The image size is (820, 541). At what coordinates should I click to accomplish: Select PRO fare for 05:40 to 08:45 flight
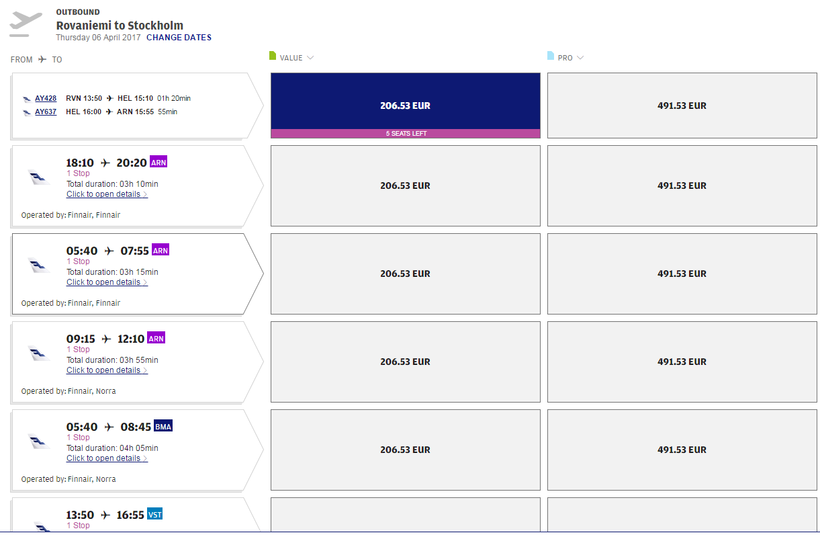682,449
